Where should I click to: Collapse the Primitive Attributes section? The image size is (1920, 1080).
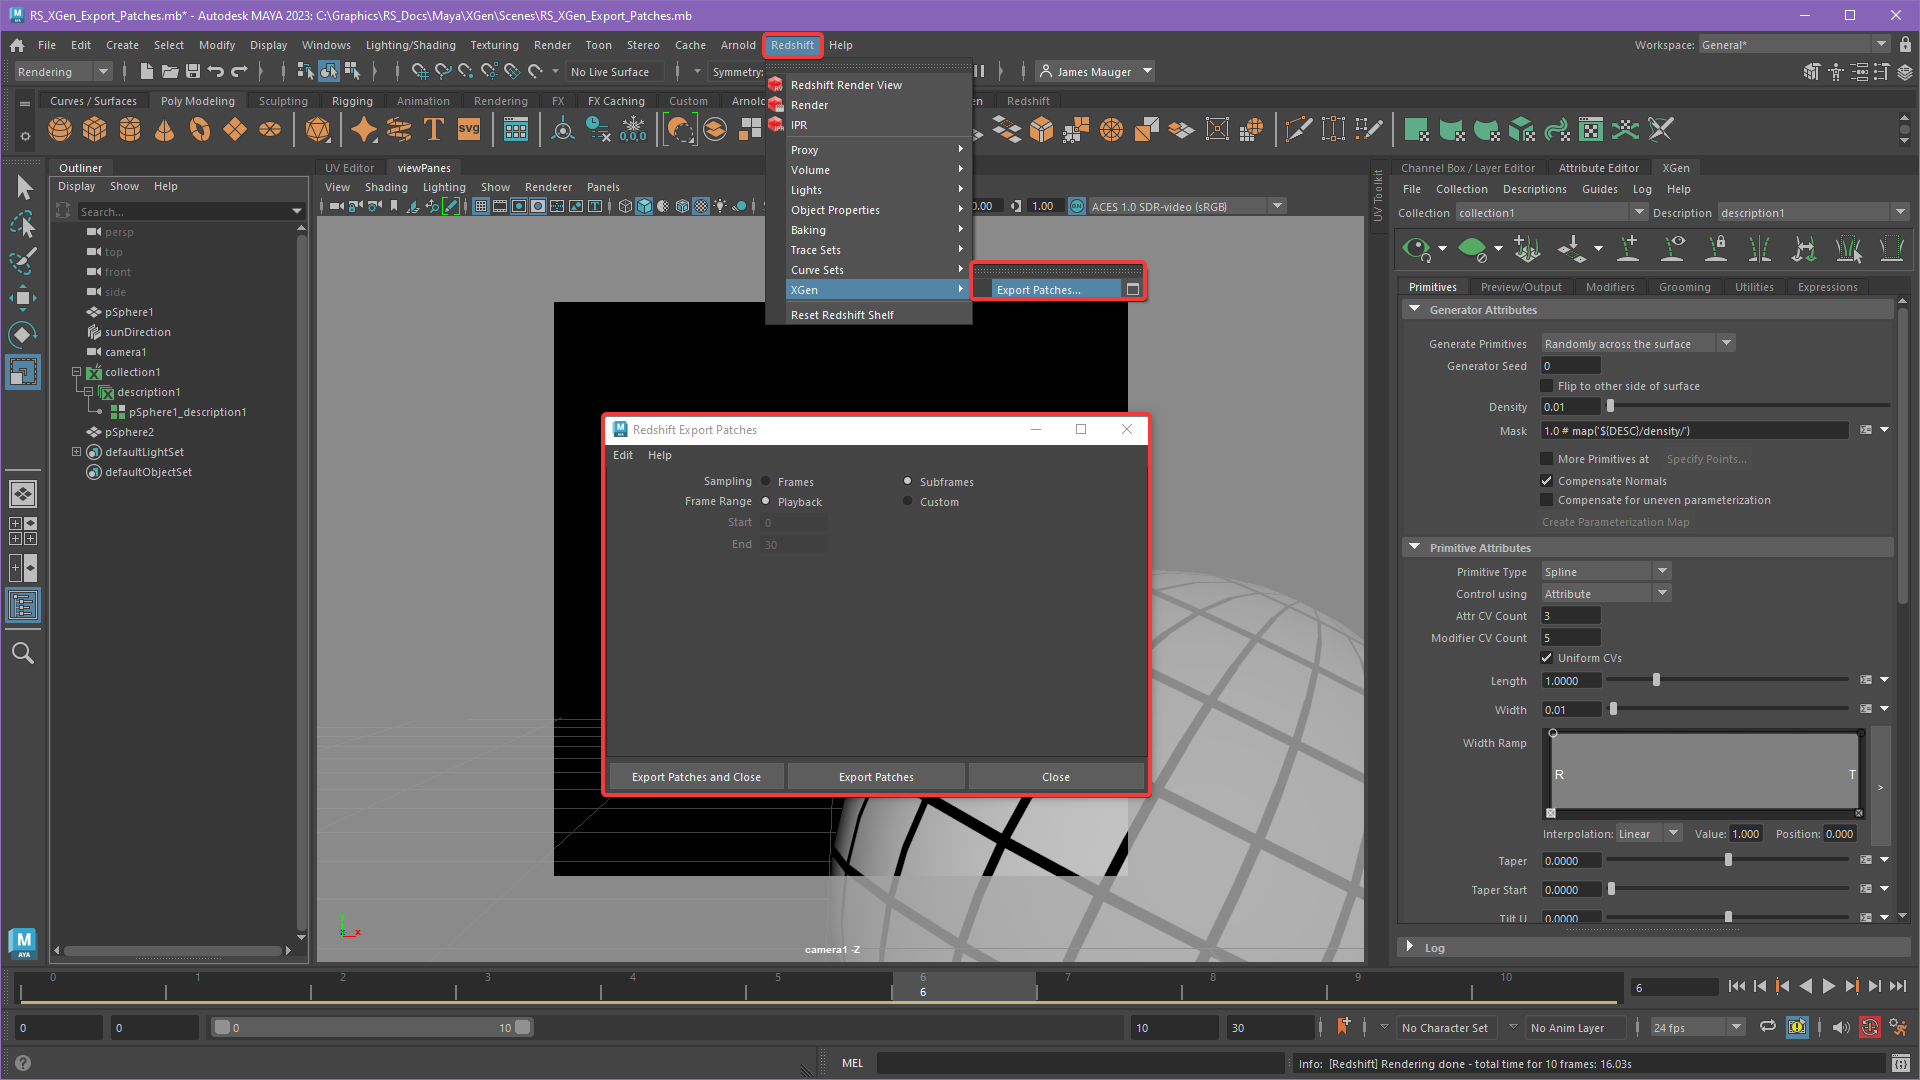pos(1414,547)
